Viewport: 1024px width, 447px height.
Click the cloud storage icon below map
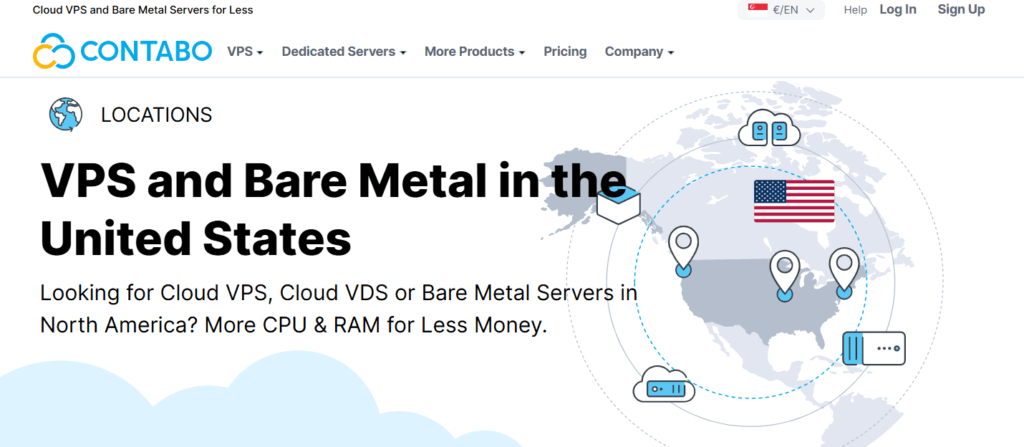[661, 384]
